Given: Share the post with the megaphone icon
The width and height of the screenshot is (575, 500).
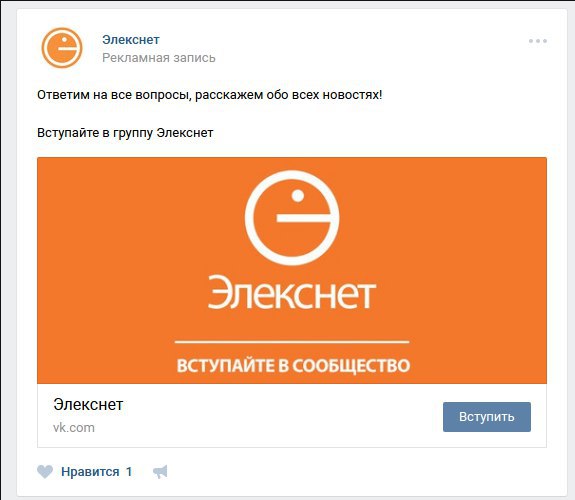Looking at the screenshot, I should (160, 472).
